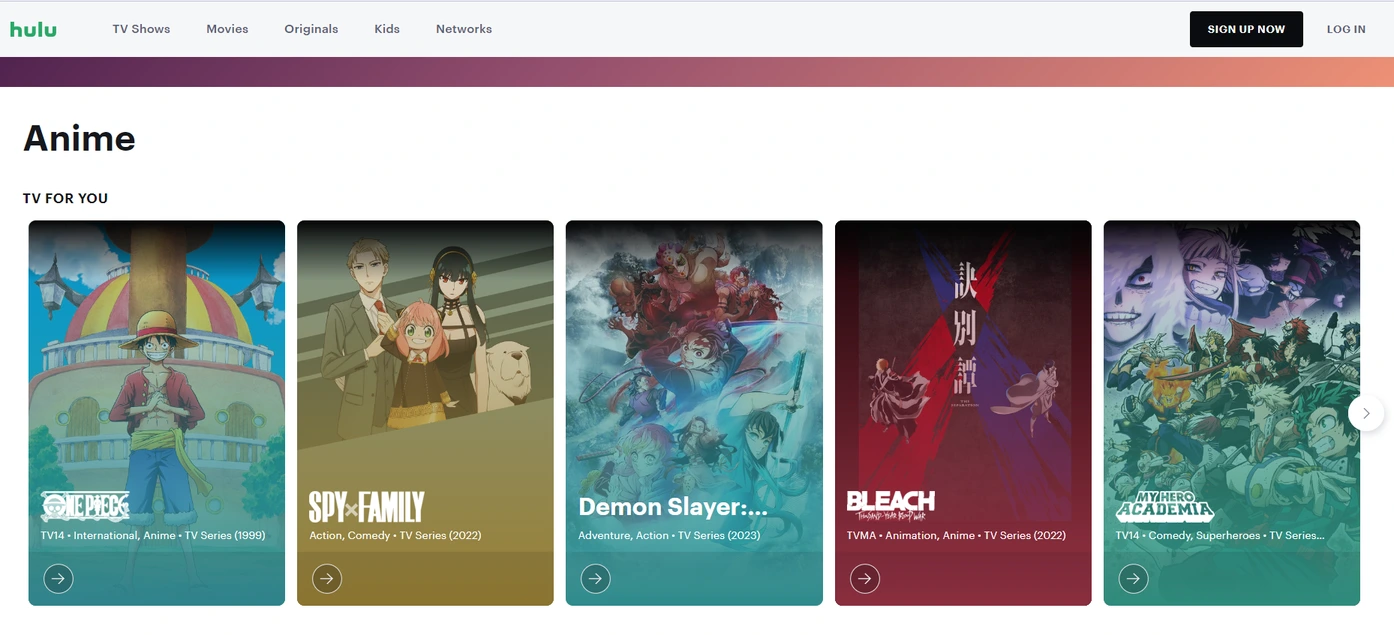
Task: Click "TV14 • Comedy, Superheroes • TV Series..." text
Action: 1220,536
